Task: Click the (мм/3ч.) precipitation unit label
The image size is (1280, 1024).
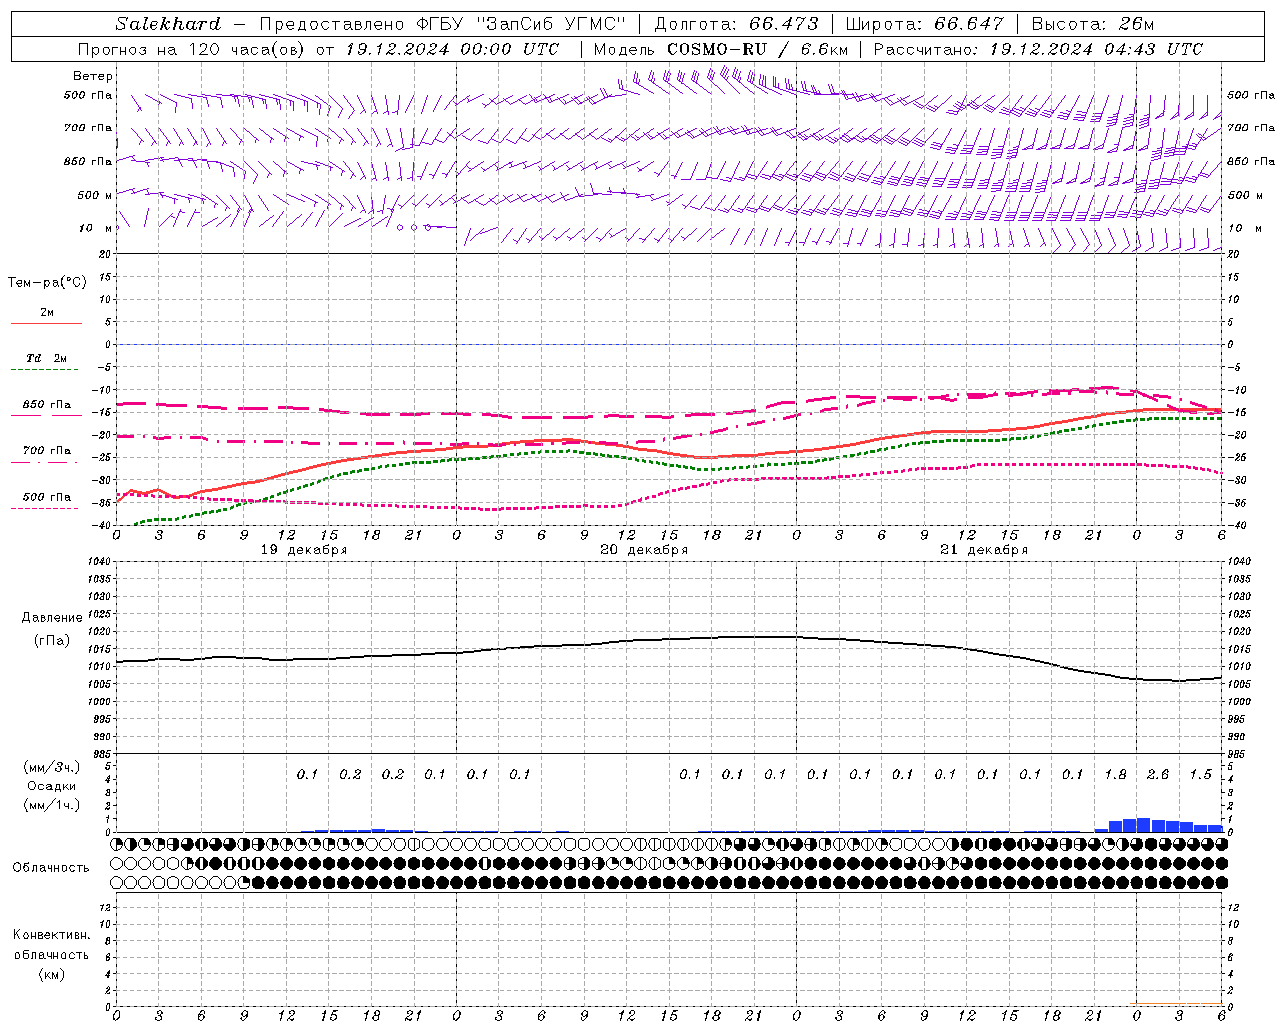Action: (x=51, y=767)
